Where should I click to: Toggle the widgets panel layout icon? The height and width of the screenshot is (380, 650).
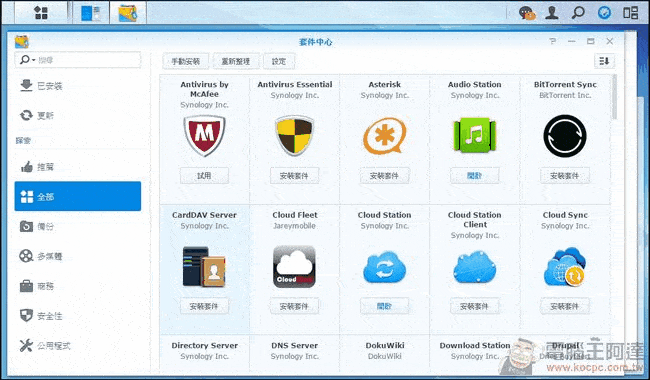tap(631, 13)
